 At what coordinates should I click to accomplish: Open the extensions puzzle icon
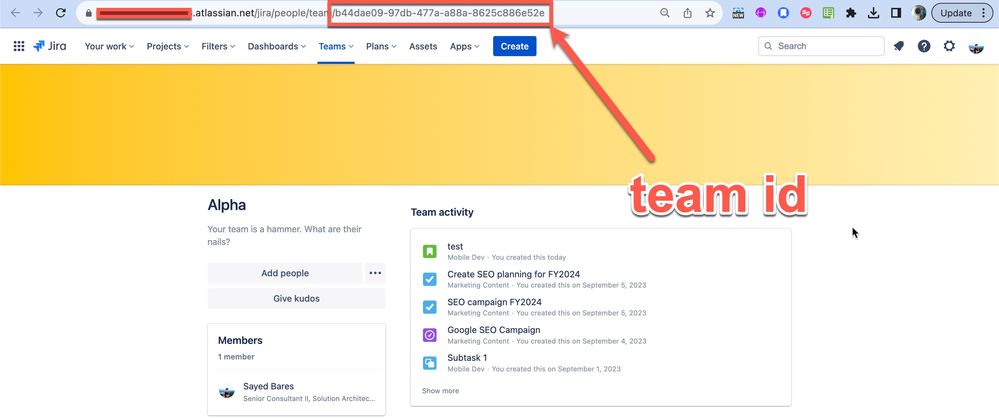[851, 13]
